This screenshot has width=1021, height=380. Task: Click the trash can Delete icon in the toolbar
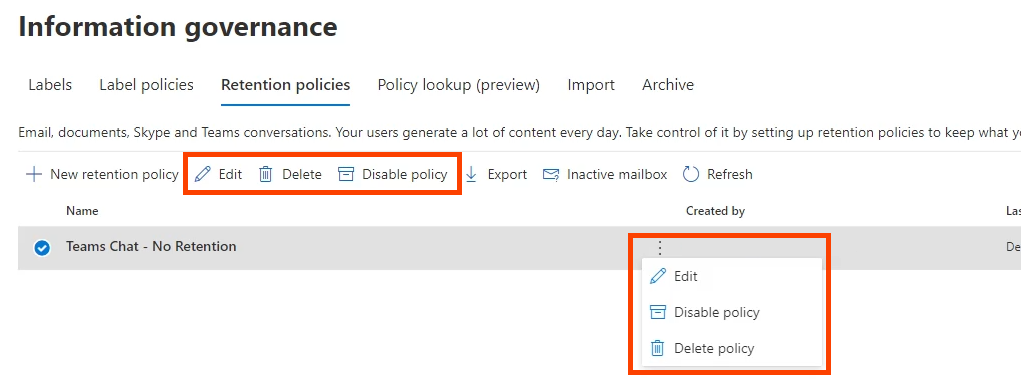[266, 174]
